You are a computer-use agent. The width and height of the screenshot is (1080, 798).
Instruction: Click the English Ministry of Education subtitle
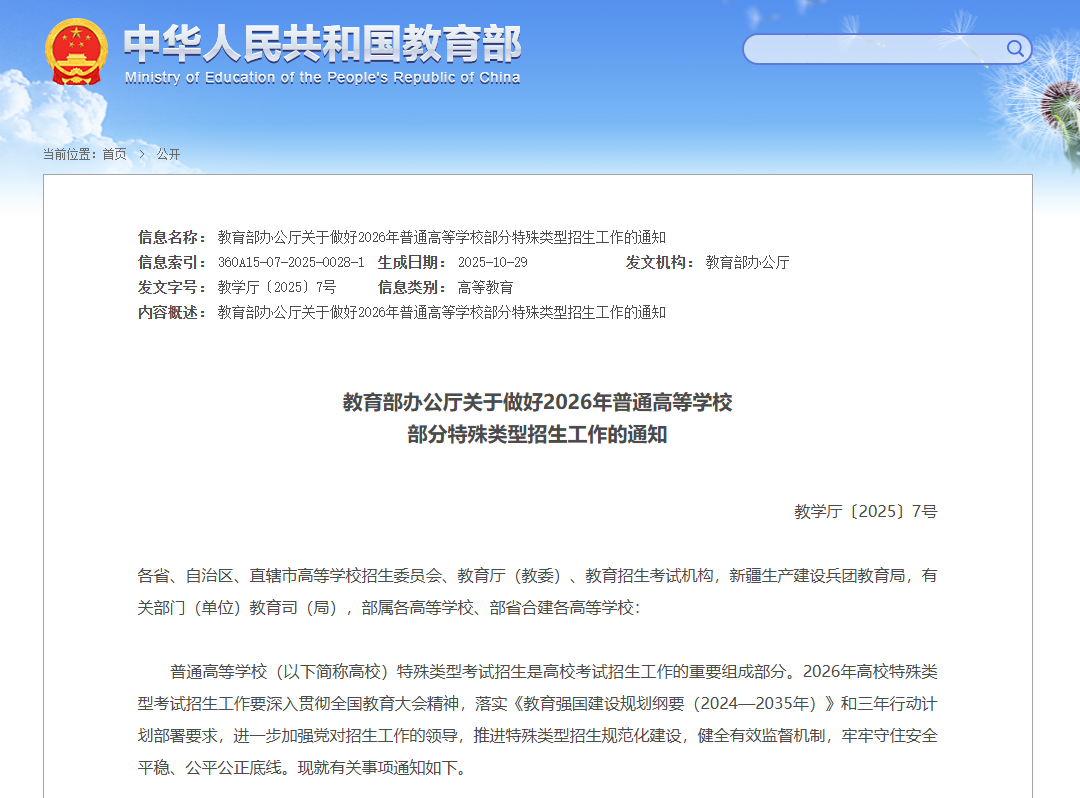coord(322,78)
